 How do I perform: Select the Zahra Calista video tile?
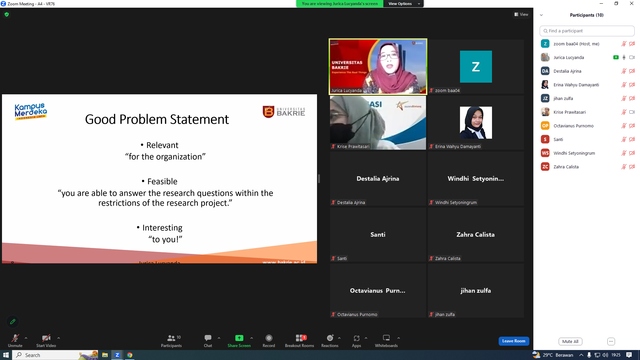click(x=476, y=234)
